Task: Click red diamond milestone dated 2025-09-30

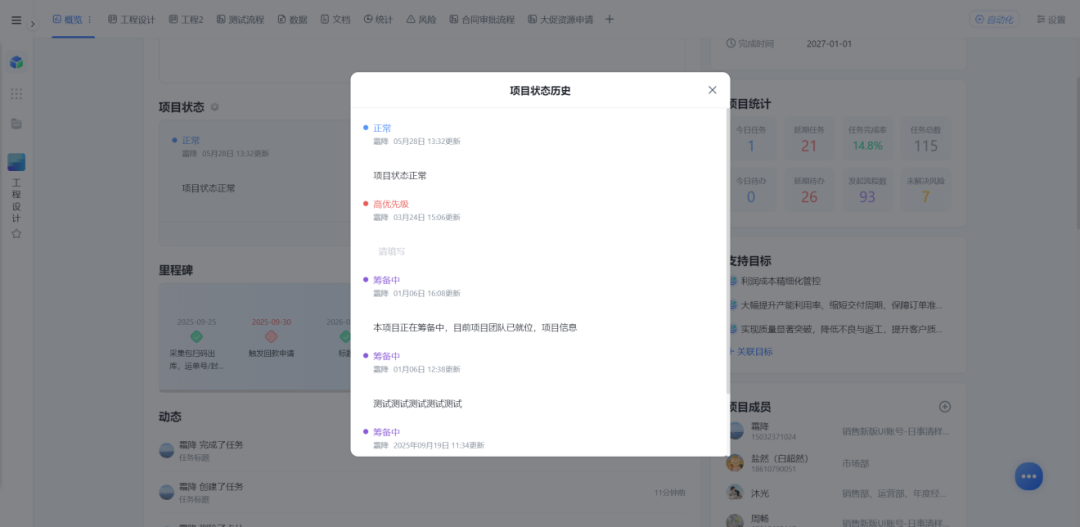Action: coord(271,337)
